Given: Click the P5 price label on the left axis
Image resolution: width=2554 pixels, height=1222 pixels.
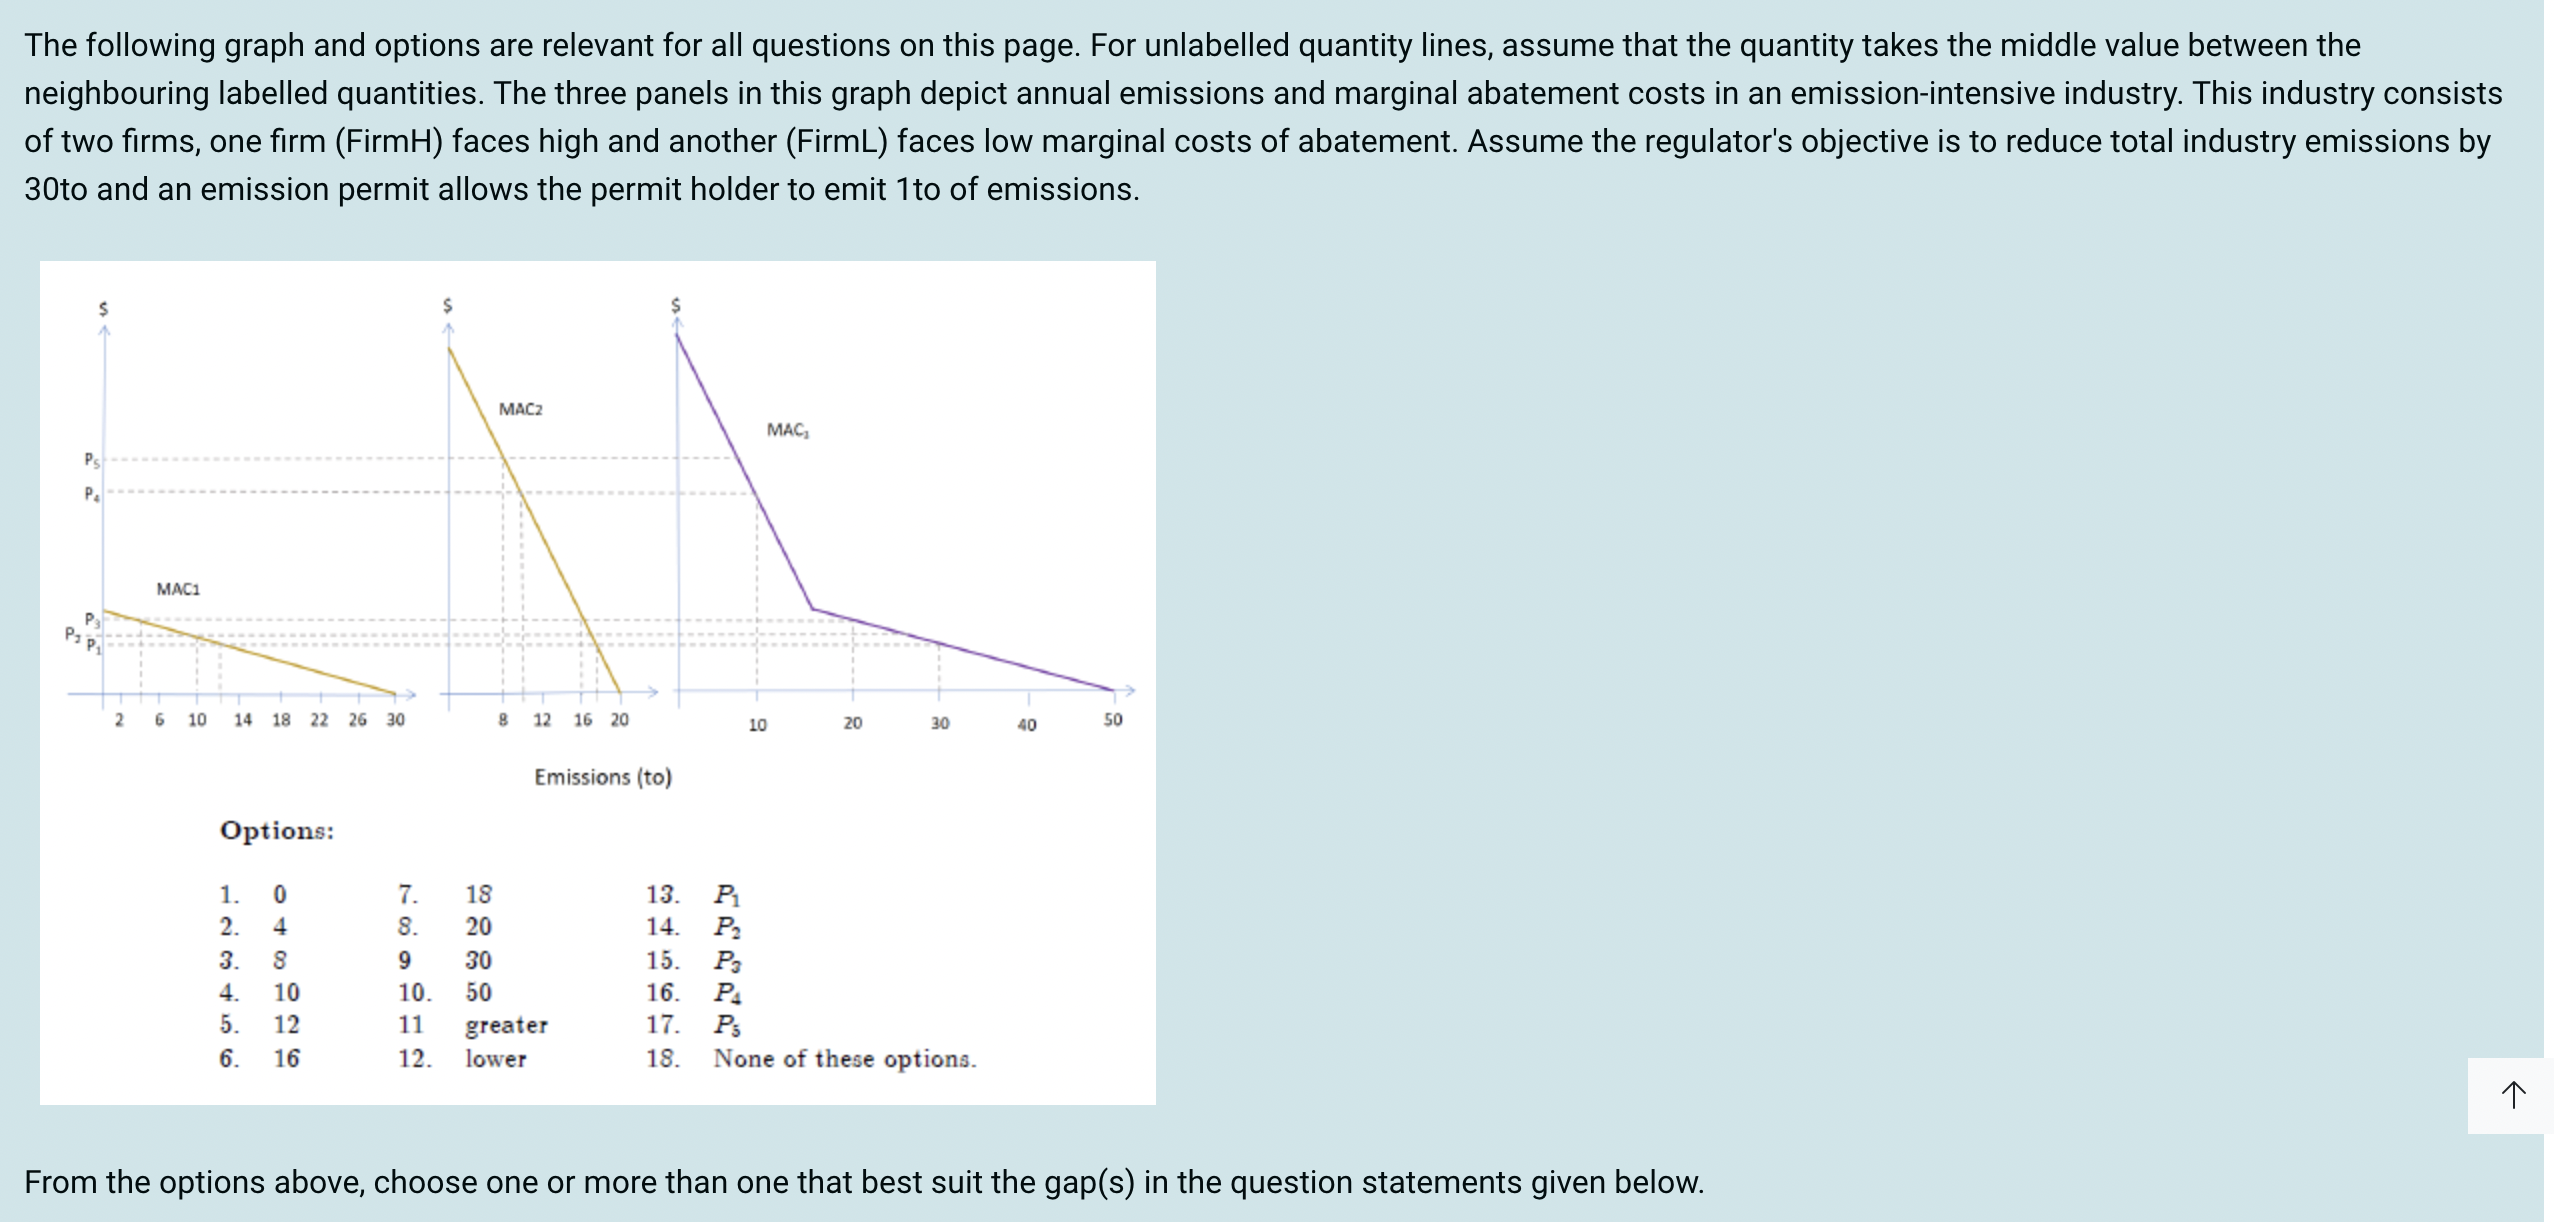Looking at the screenshot, I should (x=91, y=460).
